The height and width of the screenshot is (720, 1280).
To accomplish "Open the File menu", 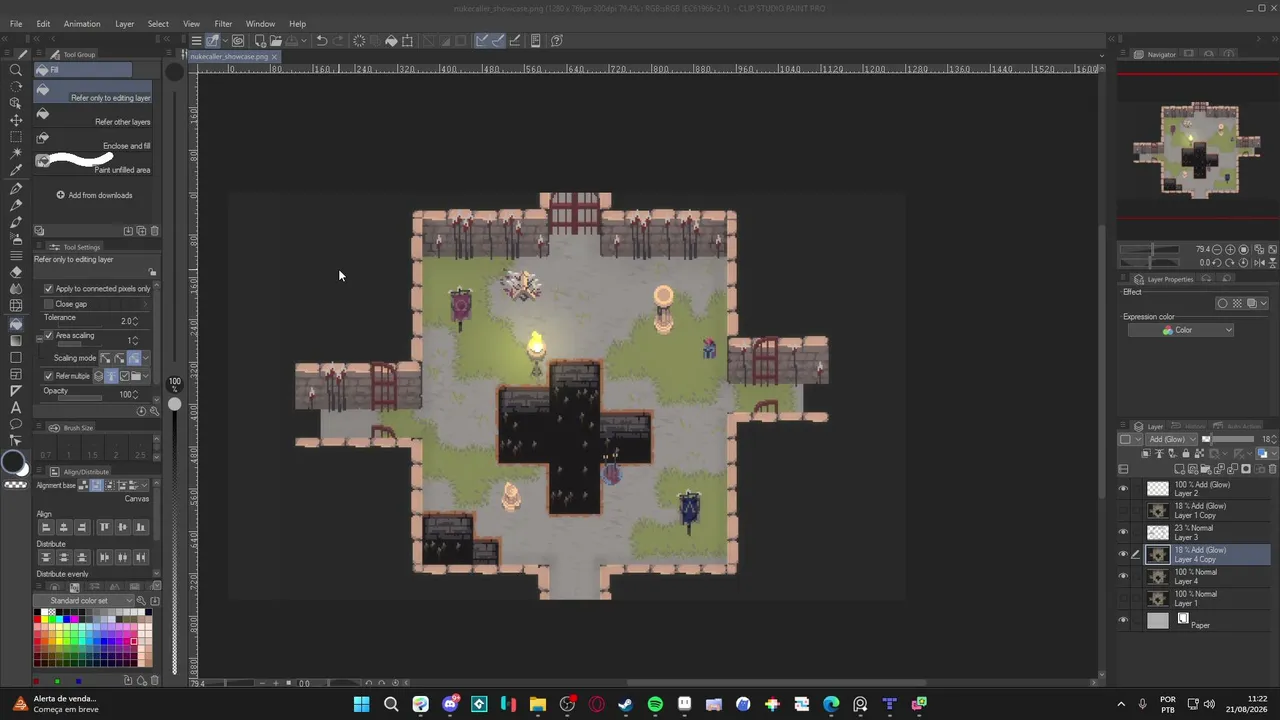I will tap(16, 24).
